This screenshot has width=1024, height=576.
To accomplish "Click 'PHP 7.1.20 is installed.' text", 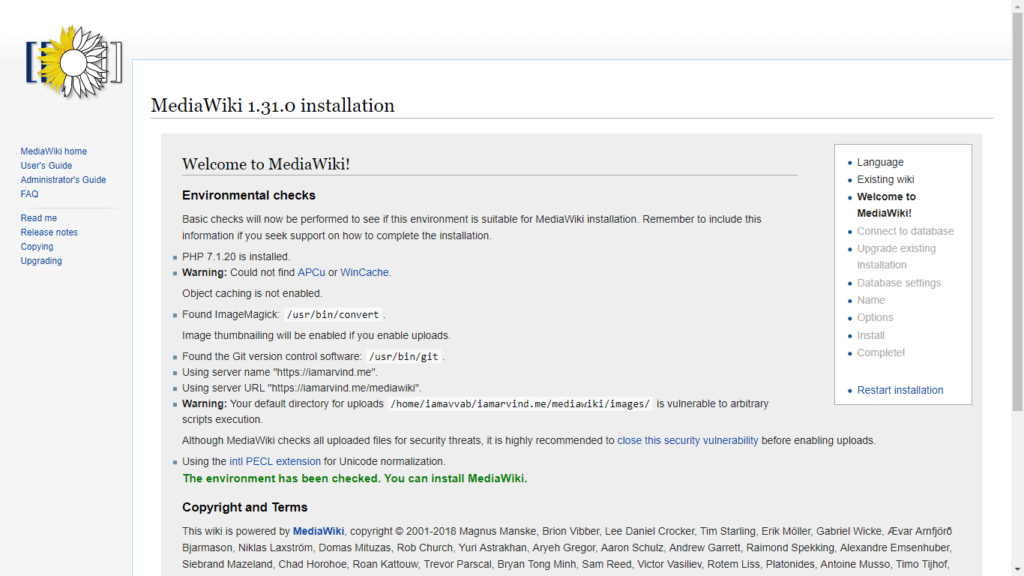I will pyautogui.click(x=236, y=257).
